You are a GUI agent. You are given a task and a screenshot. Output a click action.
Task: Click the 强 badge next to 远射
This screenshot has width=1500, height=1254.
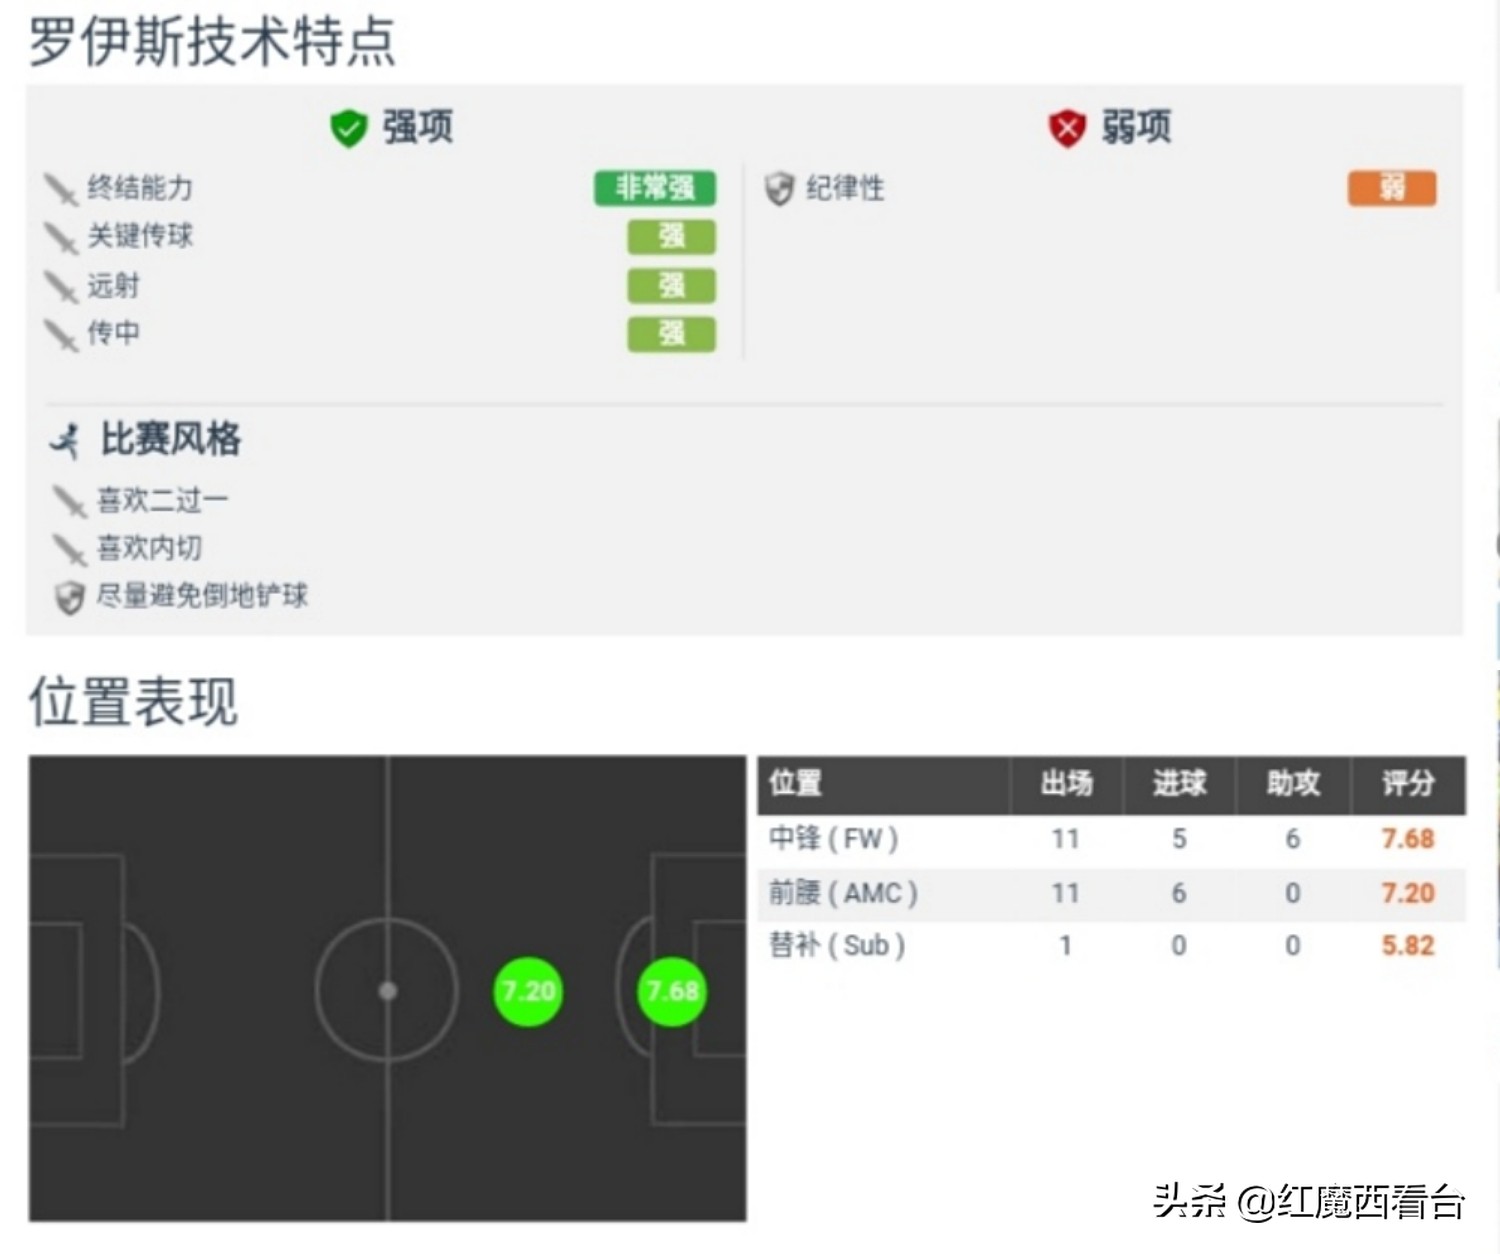pos(670,287)
